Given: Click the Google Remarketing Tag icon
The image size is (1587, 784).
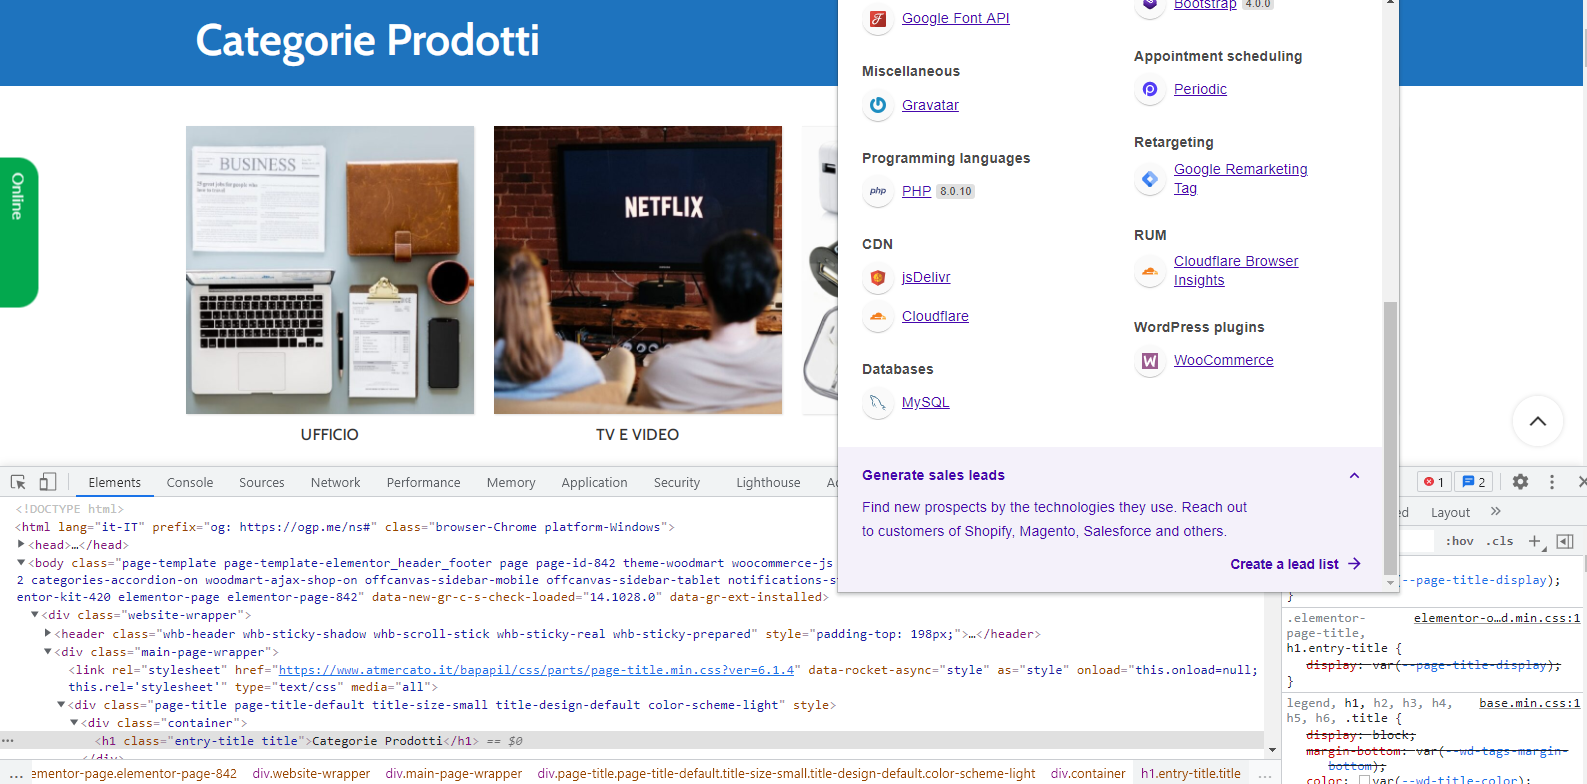Looking at the screenshot, I should 1149,179.
